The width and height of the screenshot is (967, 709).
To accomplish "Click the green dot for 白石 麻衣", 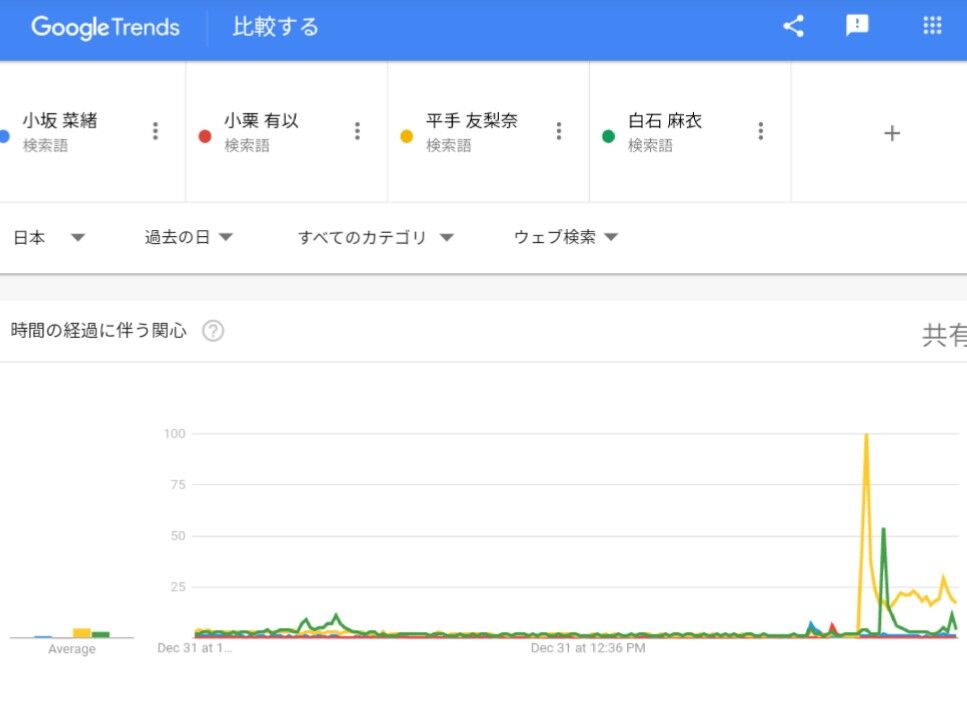I will [608, 136].
